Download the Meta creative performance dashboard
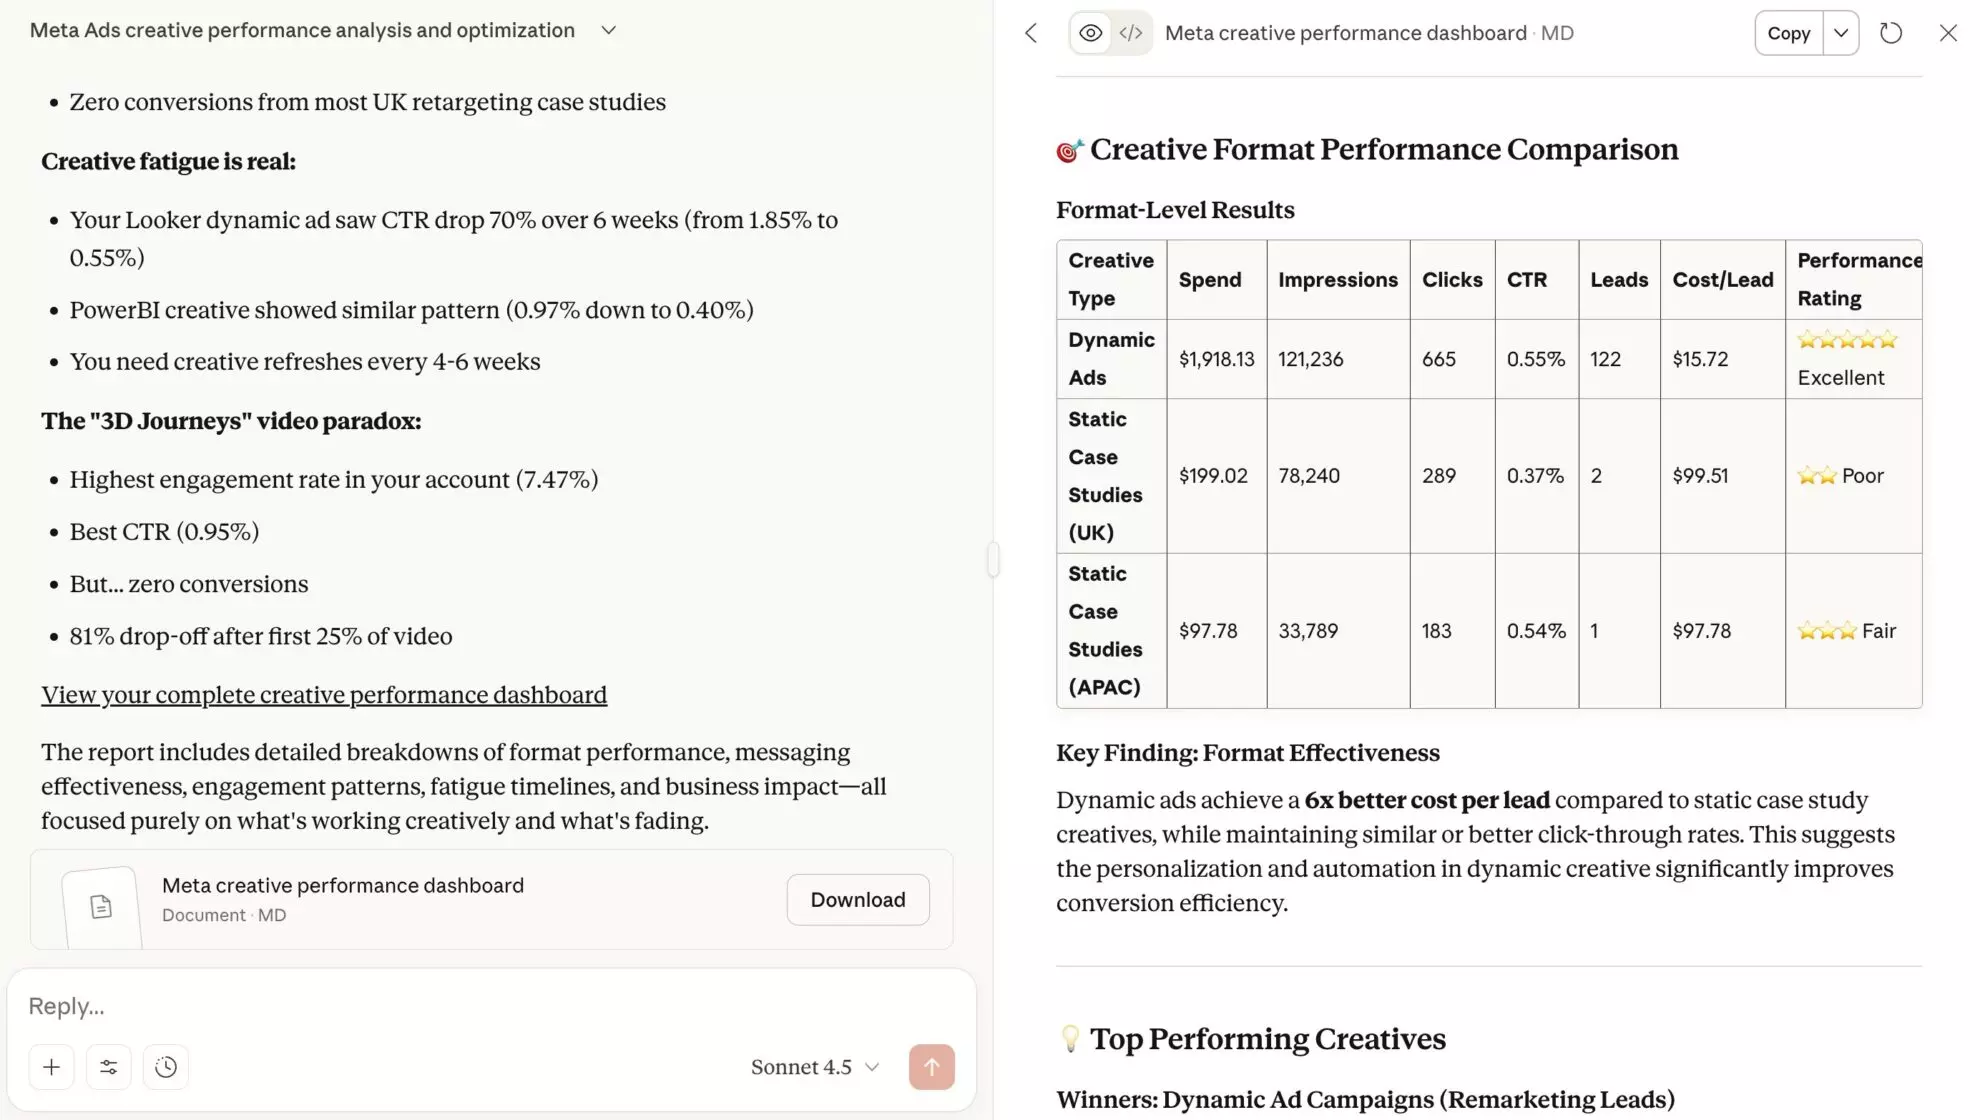Screen dimensions: 1980x1120 [x=857, y=899]
